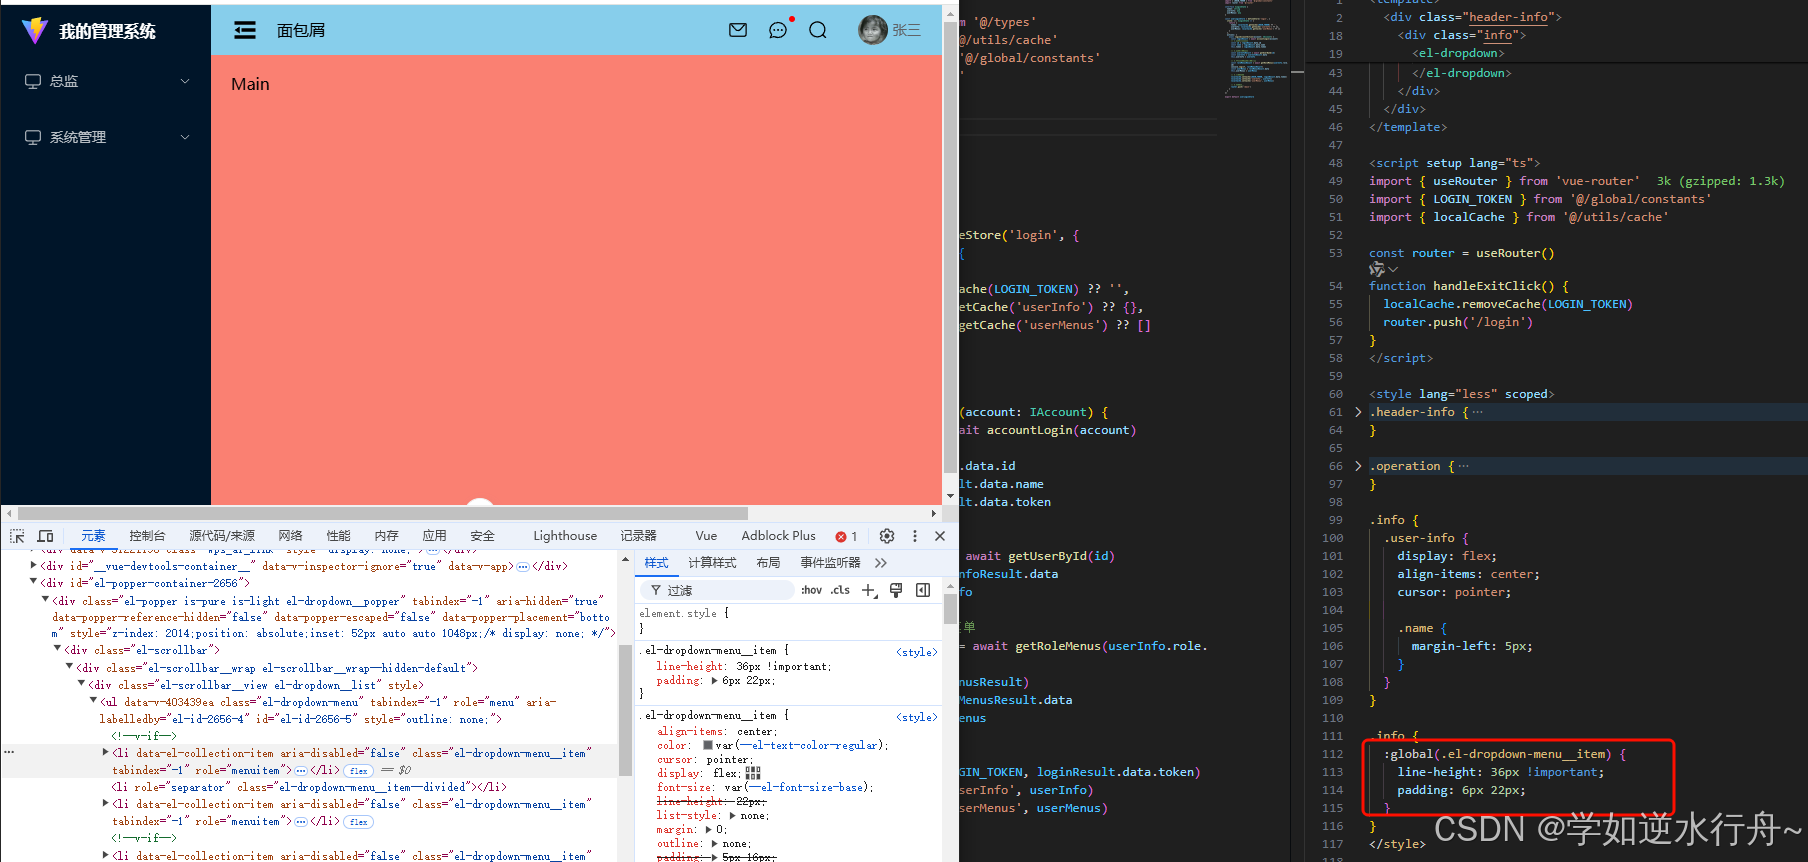Click the 面包屑 breadcrumb text

click(x=301, y=30)
